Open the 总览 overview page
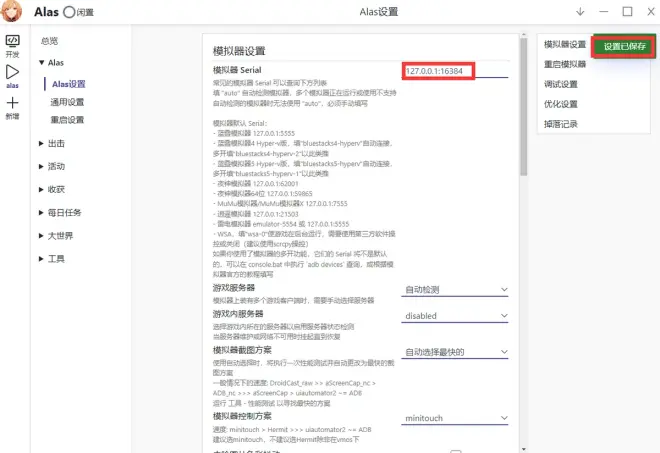660x453 pixels. pyautogui.click(x=49, y=41)
